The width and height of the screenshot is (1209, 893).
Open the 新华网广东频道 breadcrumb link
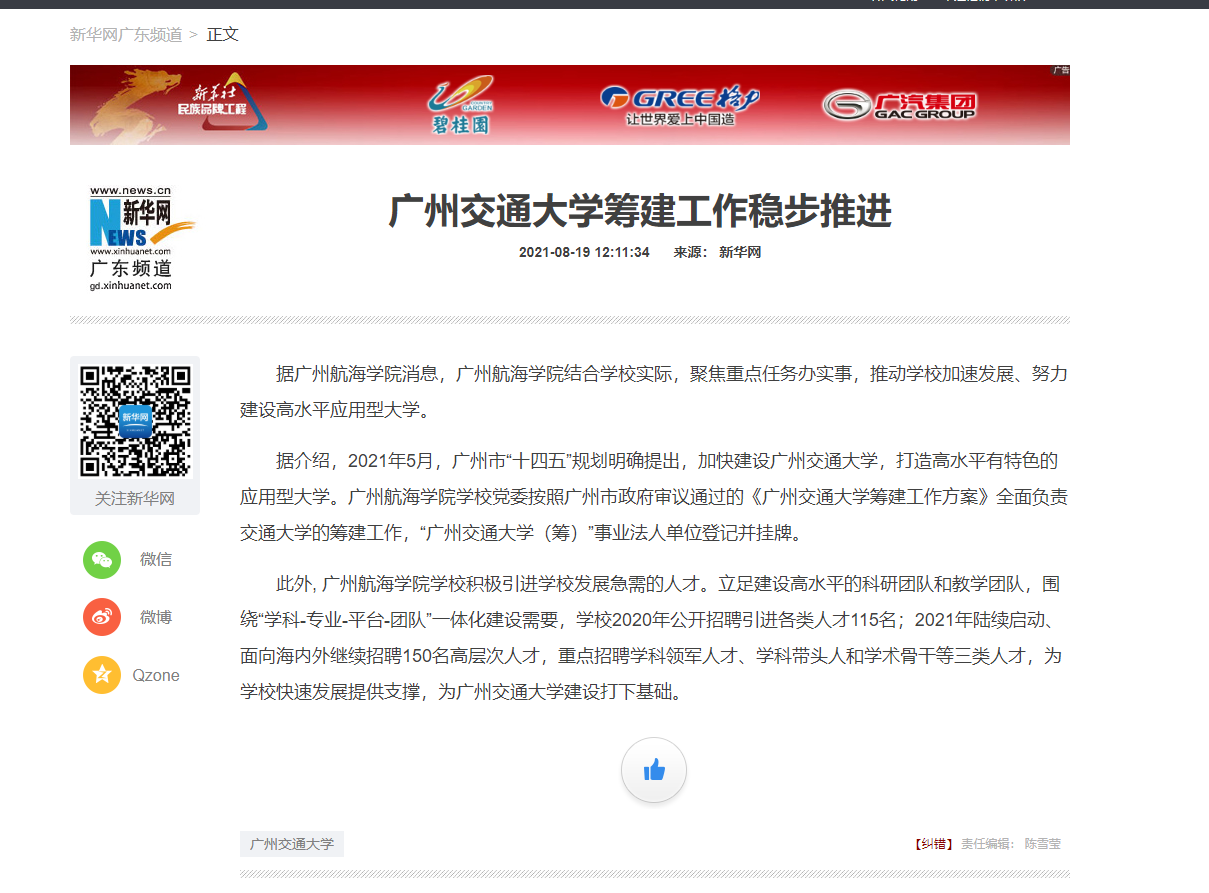[126, 35]
